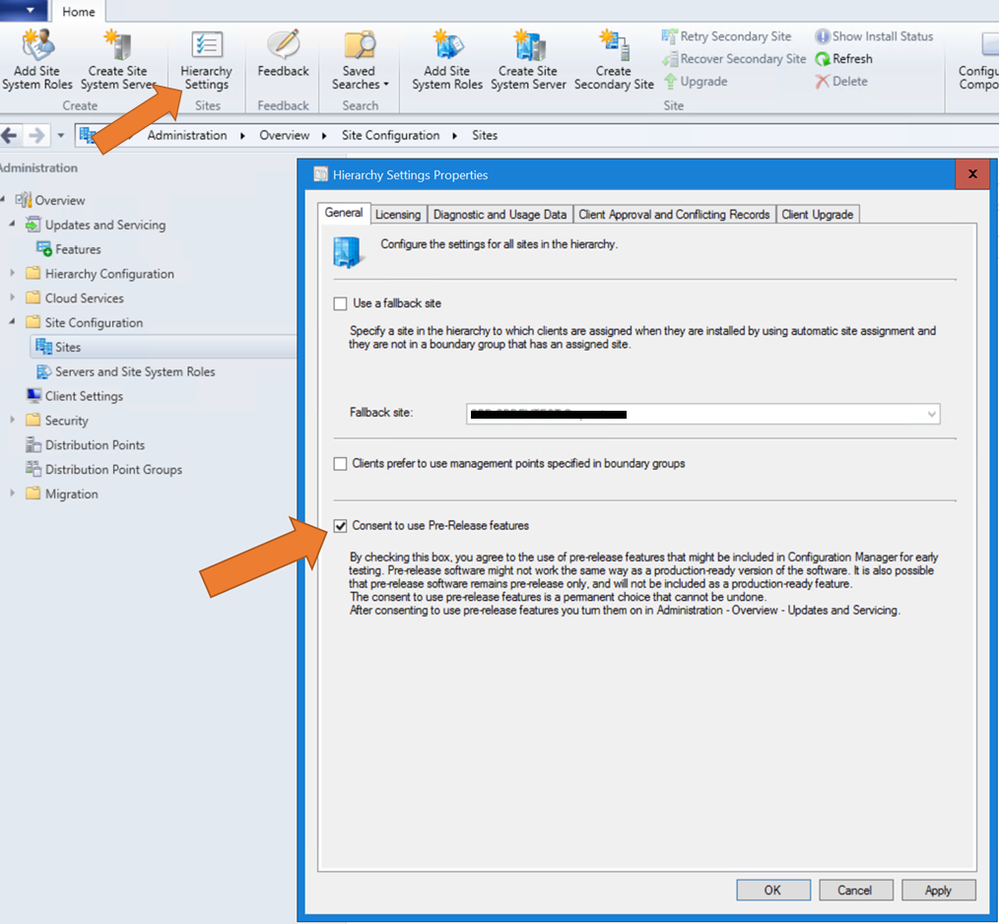Click the Delete ribbon command

[841, 82]
